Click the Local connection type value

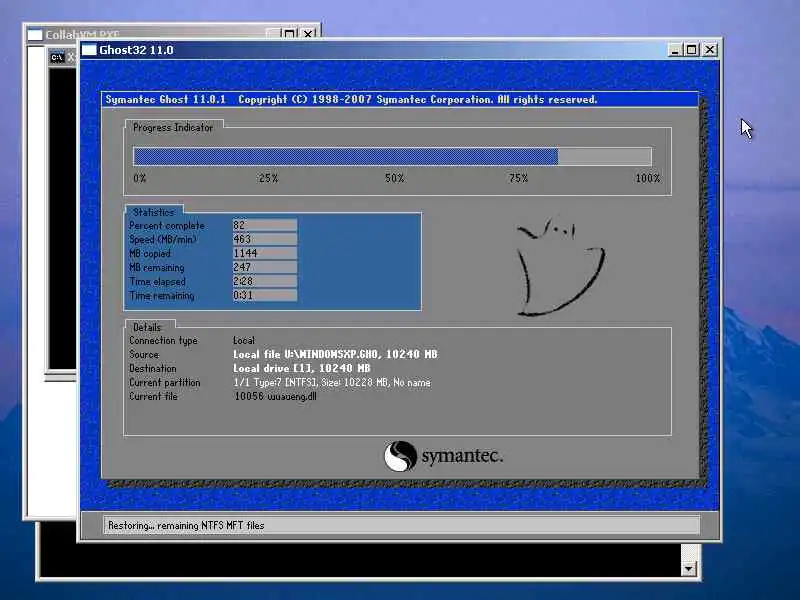[x=244, y=340]
